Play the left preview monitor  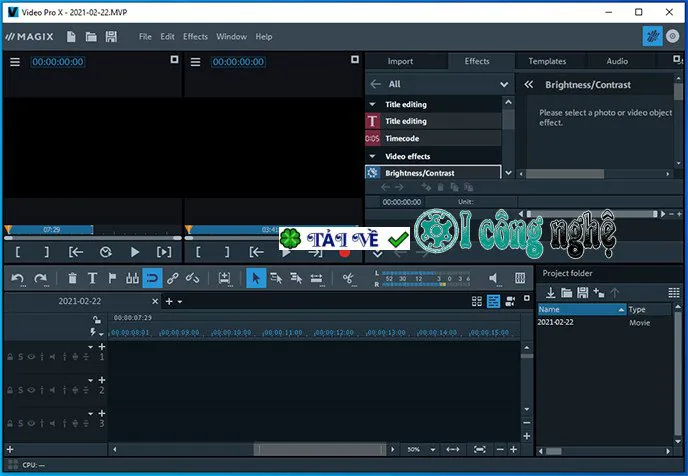(135, 252)
